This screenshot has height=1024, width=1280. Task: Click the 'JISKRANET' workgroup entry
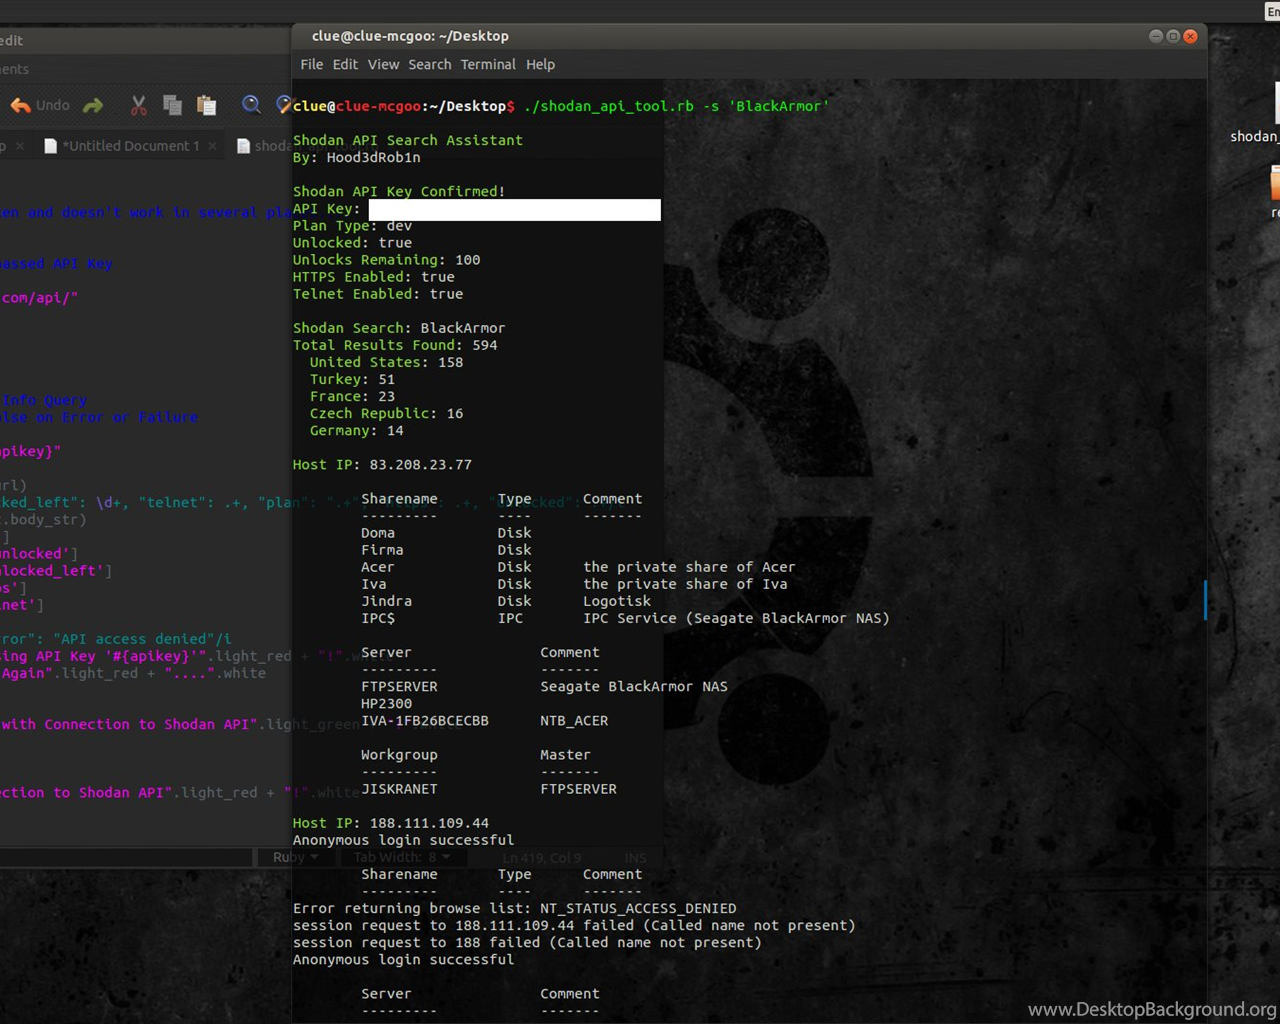399,789
